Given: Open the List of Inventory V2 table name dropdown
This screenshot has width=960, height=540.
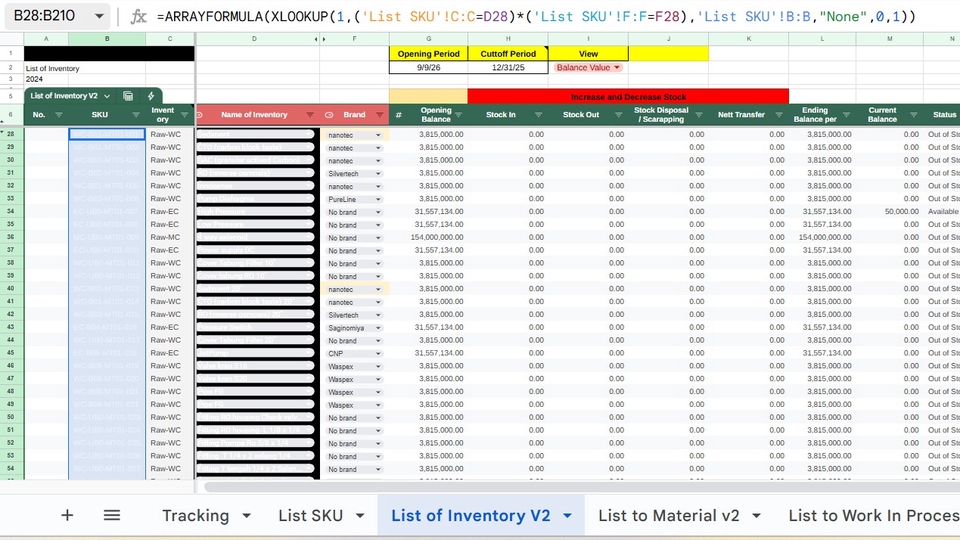Looking at the screenshot, I should (x=107, y=96).
